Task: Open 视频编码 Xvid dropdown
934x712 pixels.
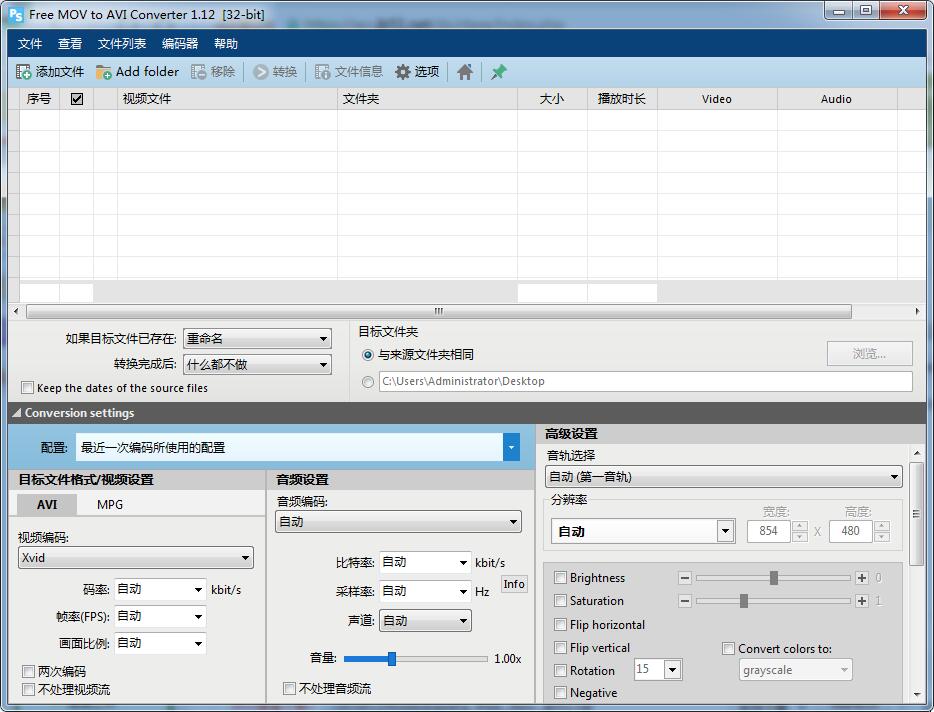Action: (136, 558)
